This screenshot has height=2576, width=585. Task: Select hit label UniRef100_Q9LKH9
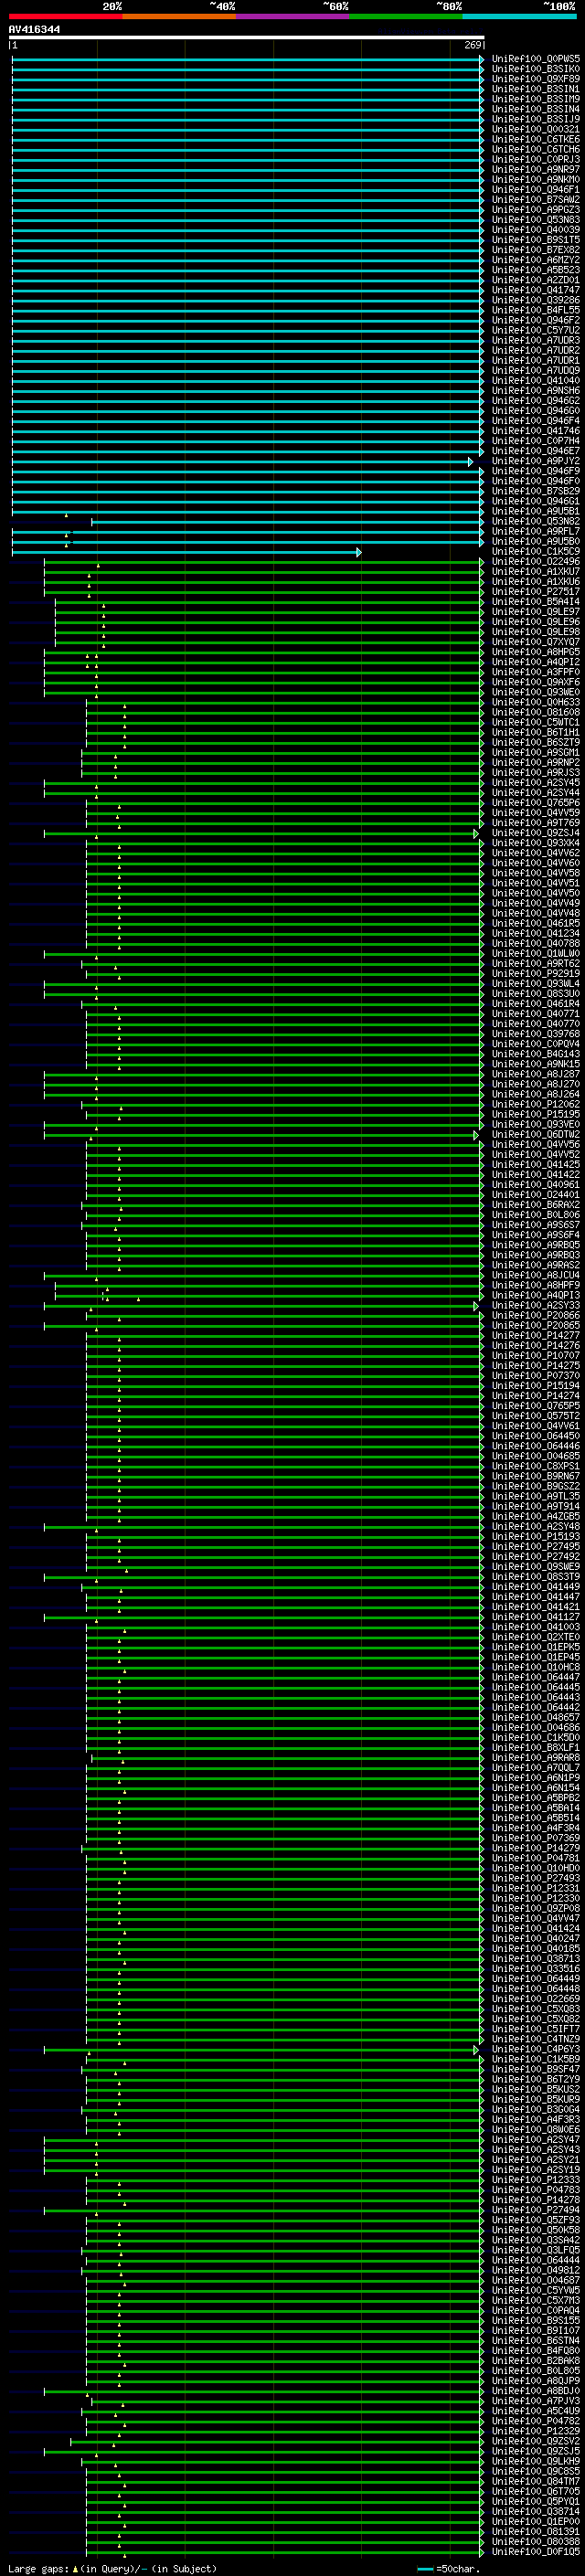tap(536, 2461)
